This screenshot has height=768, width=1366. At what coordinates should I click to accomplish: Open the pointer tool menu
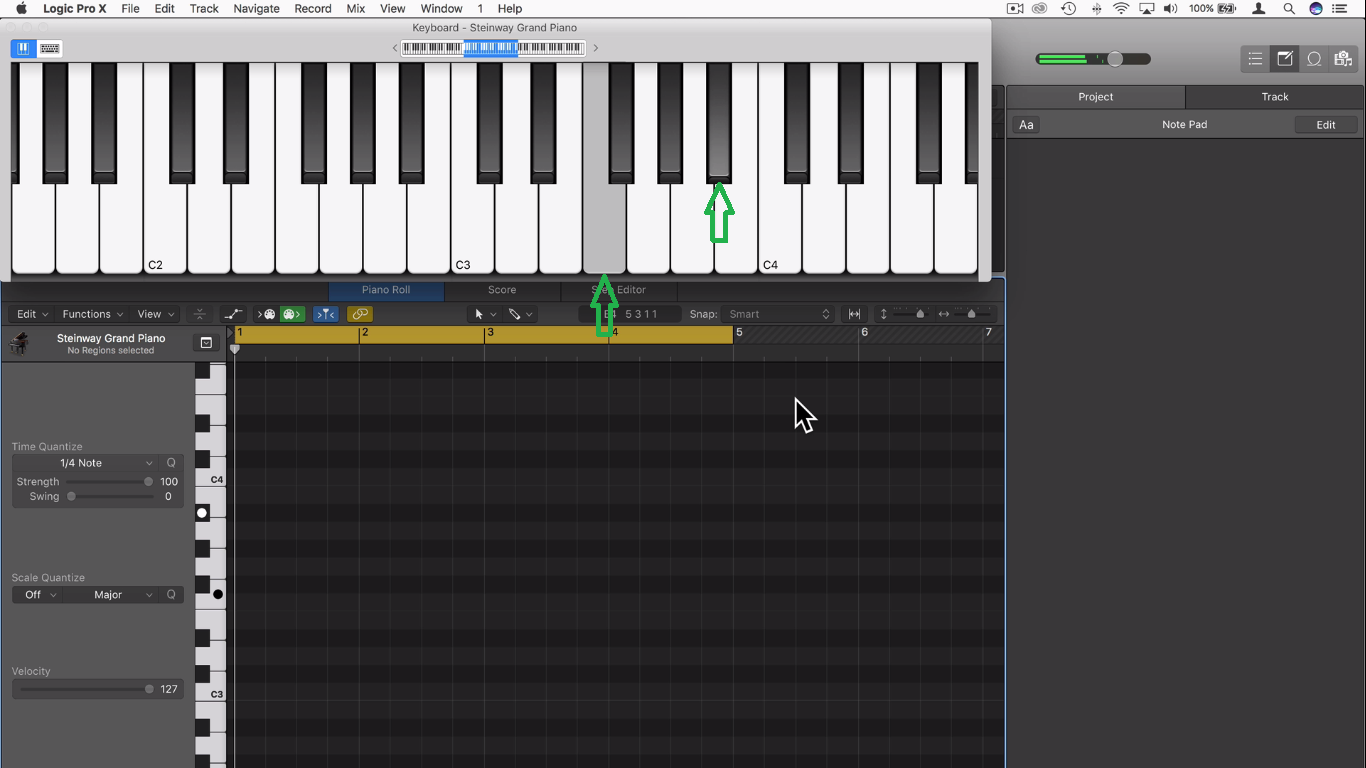coord(486,314)
